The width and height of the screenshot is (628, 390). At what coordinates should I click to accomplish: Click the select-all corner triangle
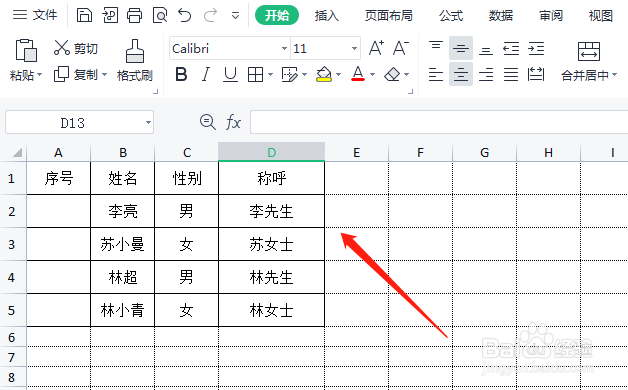click(17, 153)
